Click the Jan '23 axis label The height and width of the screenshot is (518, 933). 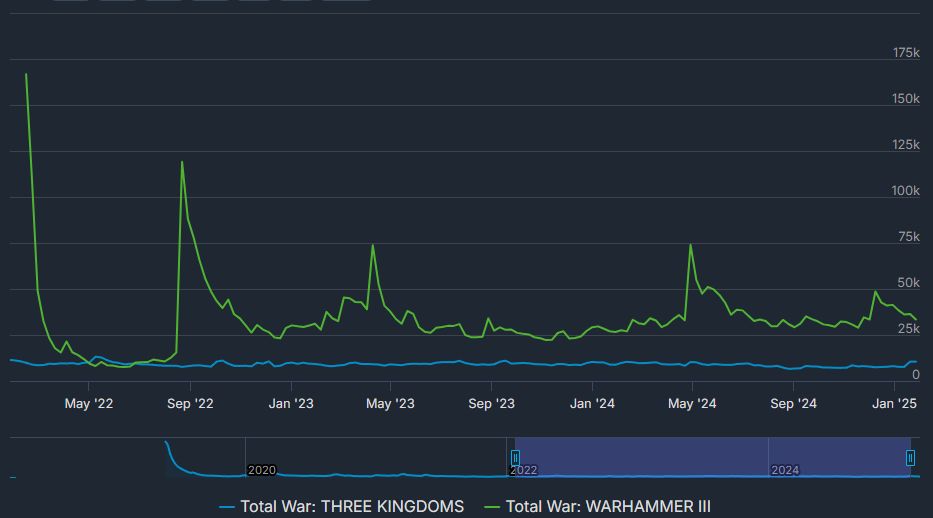click(x=291, y=403)
